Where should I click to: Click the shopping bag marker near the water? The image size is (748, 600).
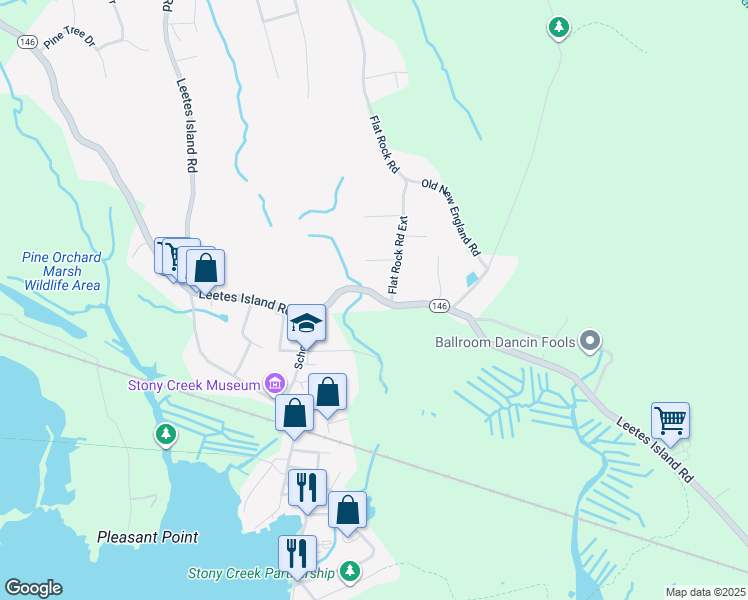[347, 513]
